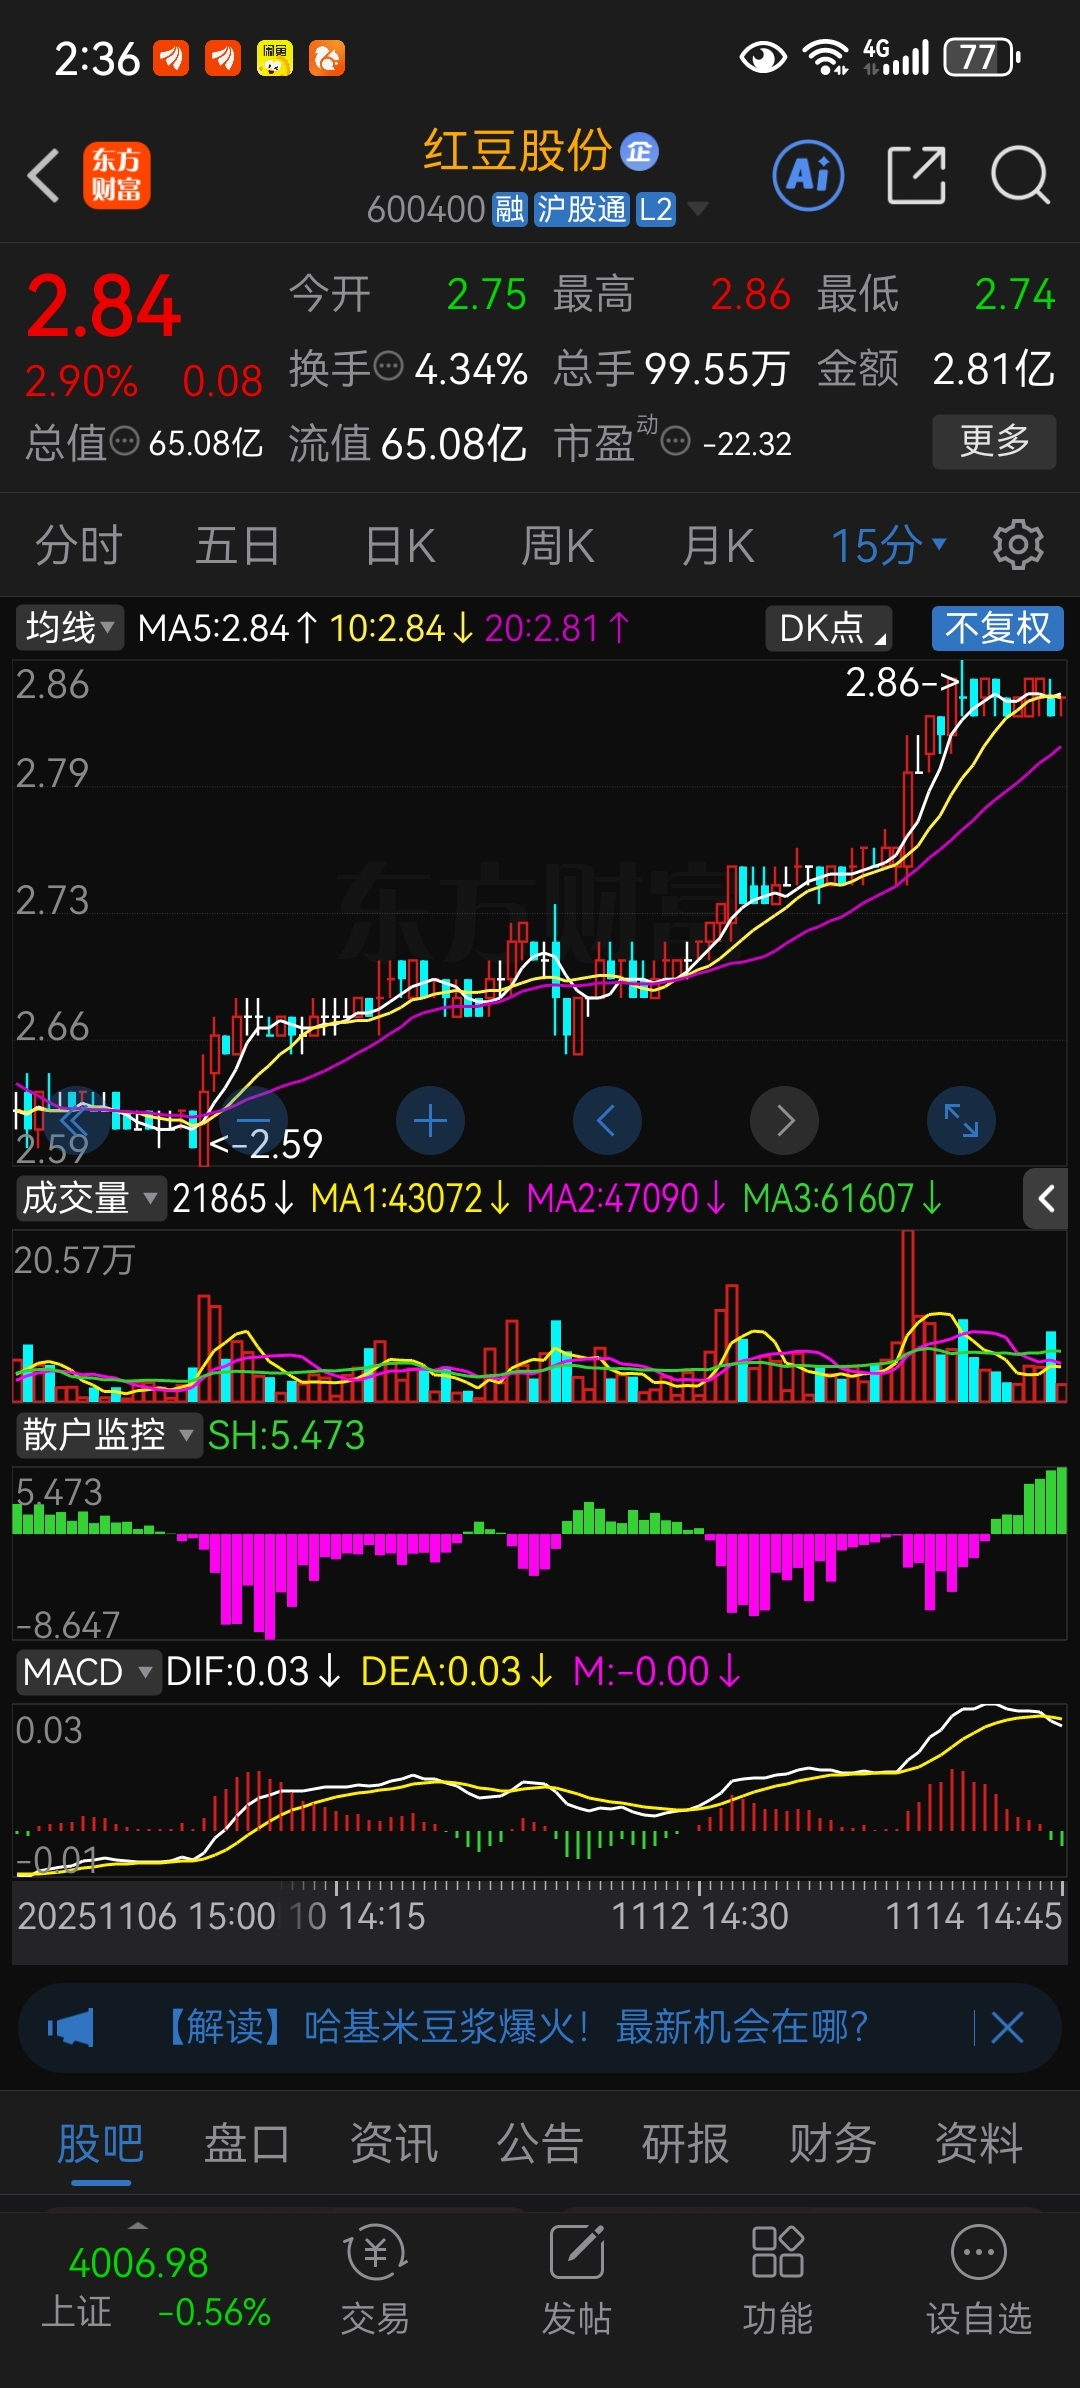Launch the Ai assistant icon
Screen dimensions: 1080x2388
(809, 175)
